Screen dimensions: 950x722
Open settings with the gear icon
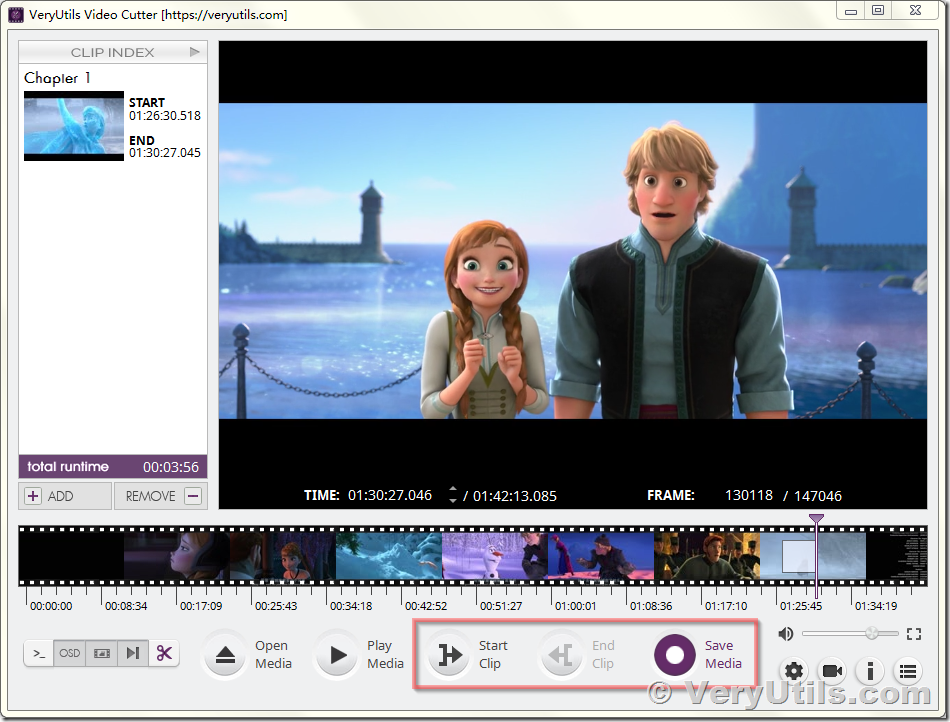(x=794, y=671)
